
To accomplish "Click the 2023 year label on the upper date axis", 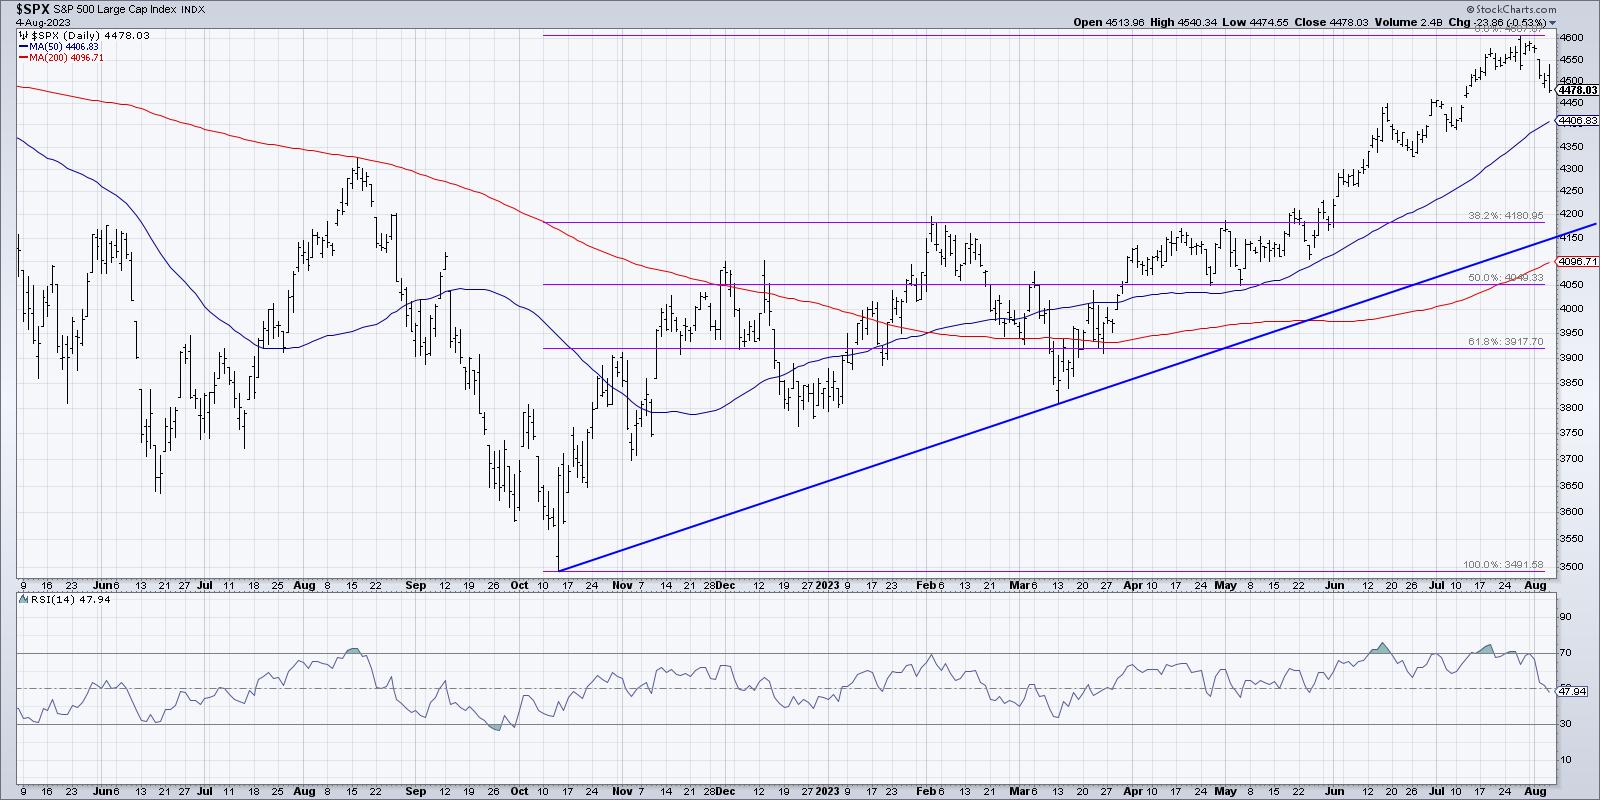I will pyautogui.click(x=828, y=584).
